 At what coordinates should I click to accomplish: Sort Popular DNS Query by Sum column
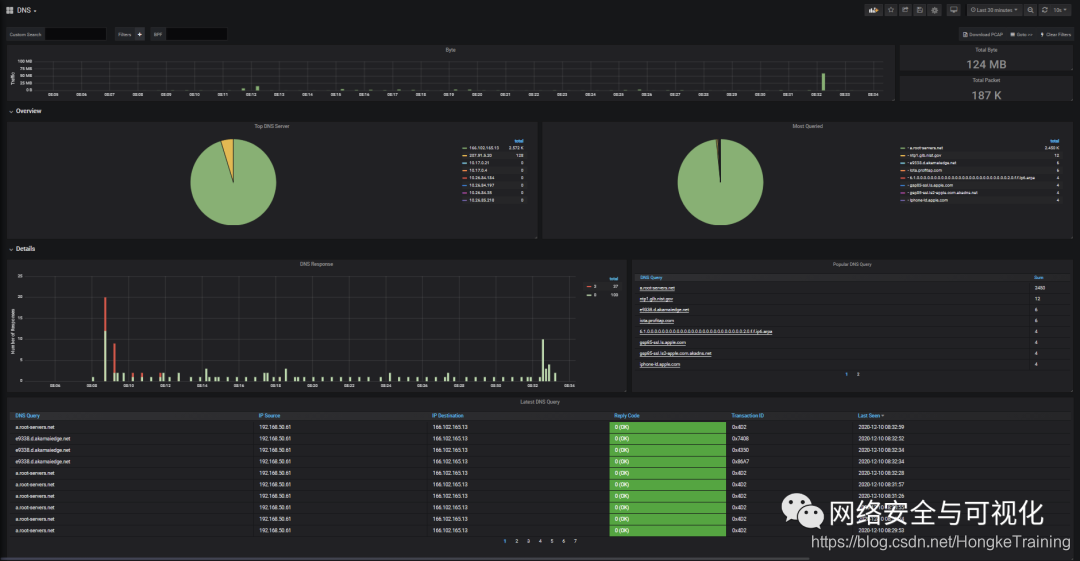[1039, 277]
